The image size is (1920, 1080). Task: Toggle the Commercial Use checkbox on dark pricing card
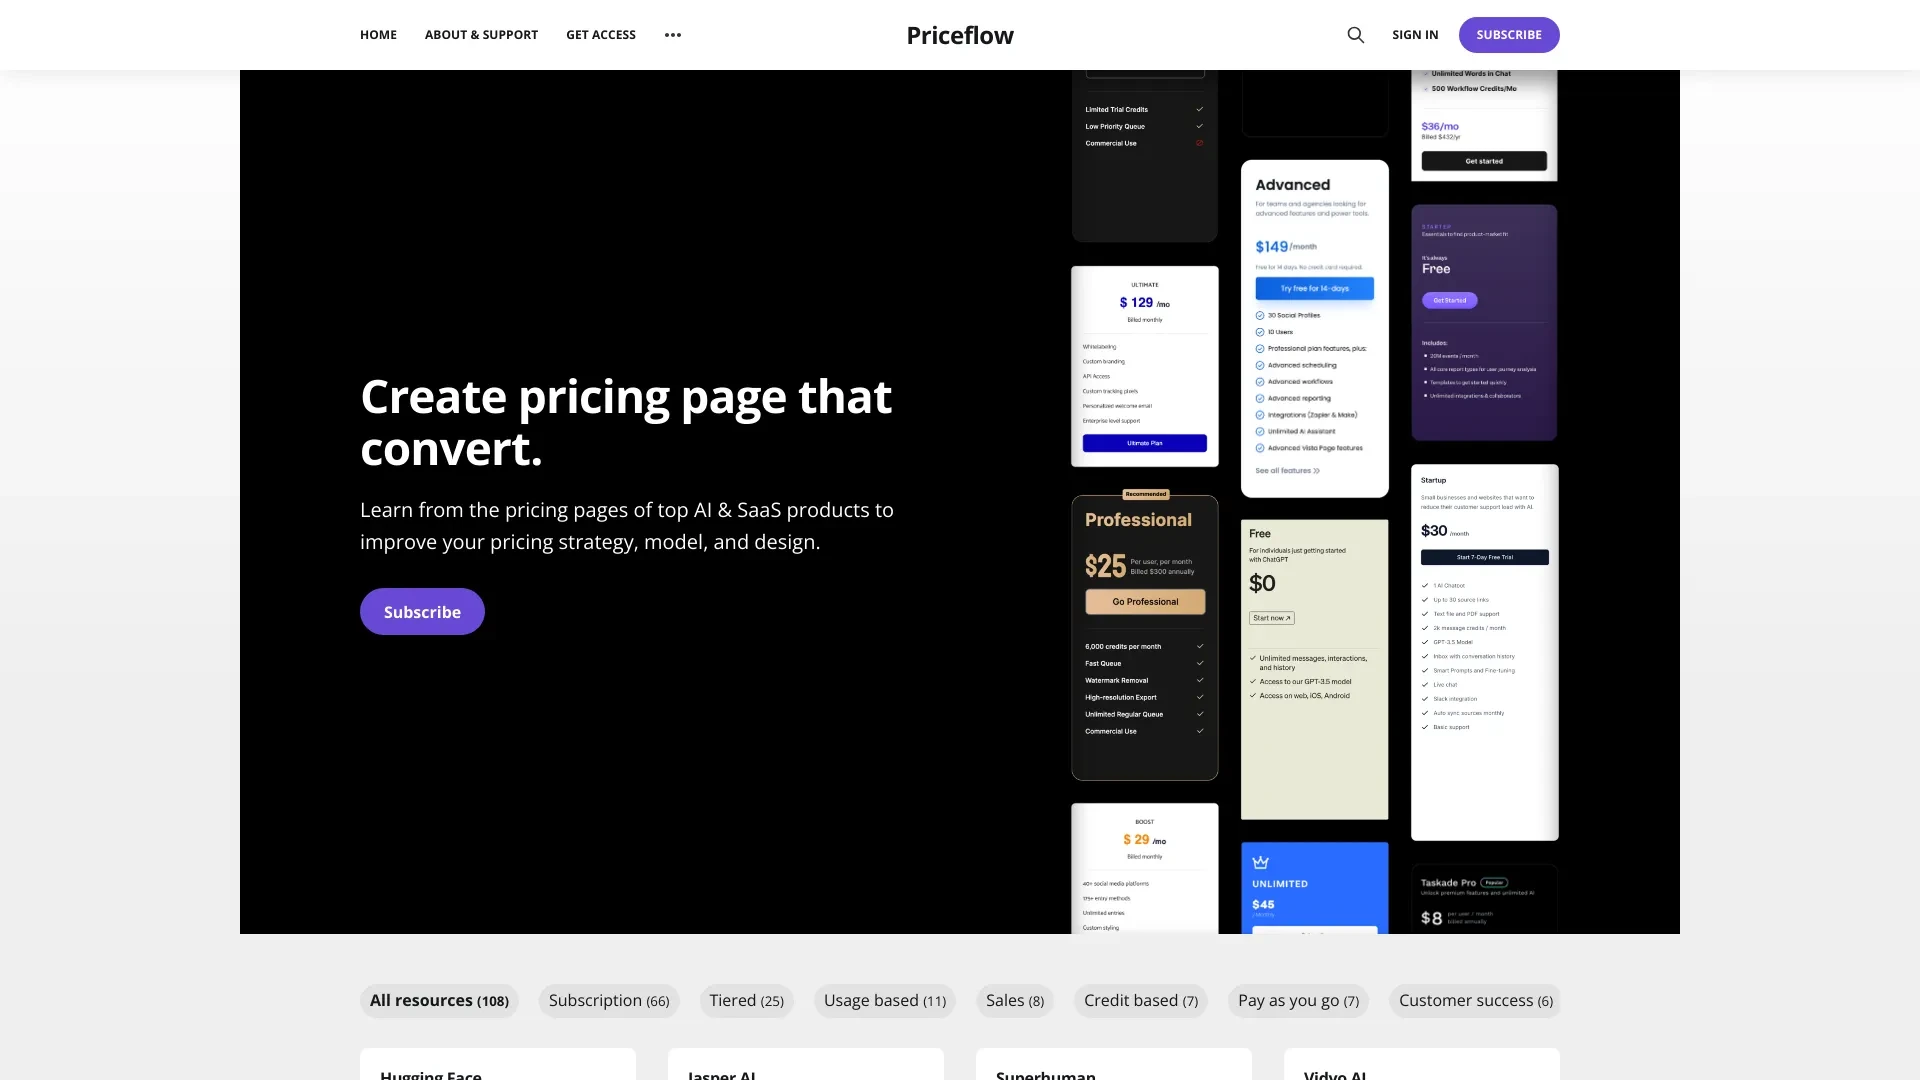click(x=1199, y=142)
